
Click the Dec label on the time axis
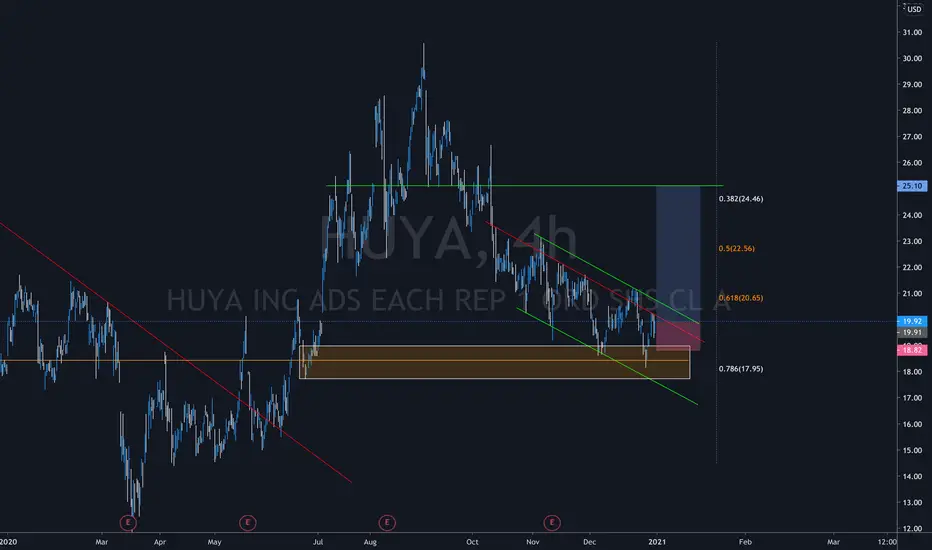pos(589,542)
